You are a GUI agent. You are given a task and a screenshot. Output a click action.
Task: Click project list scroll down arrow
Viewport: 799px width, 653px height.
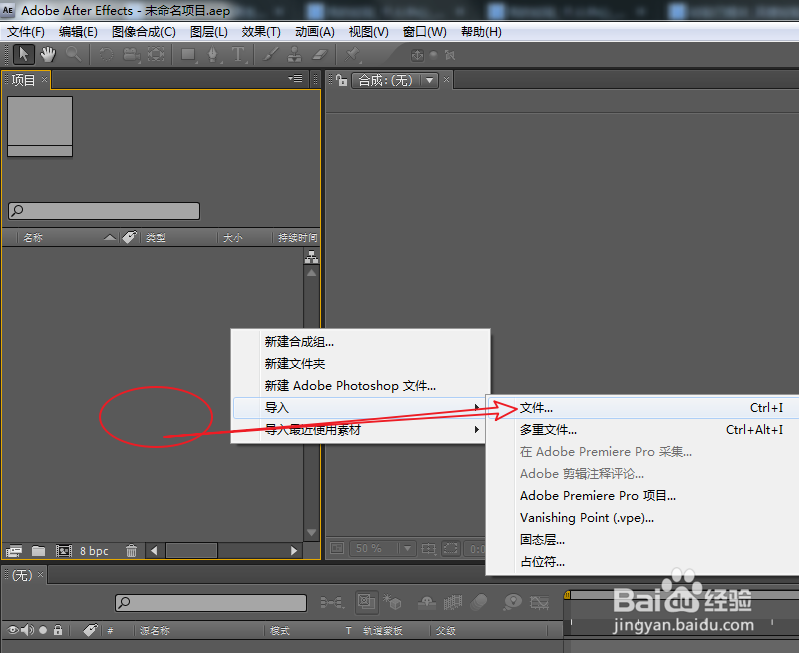pyautogui.click(x=311, y=533)
